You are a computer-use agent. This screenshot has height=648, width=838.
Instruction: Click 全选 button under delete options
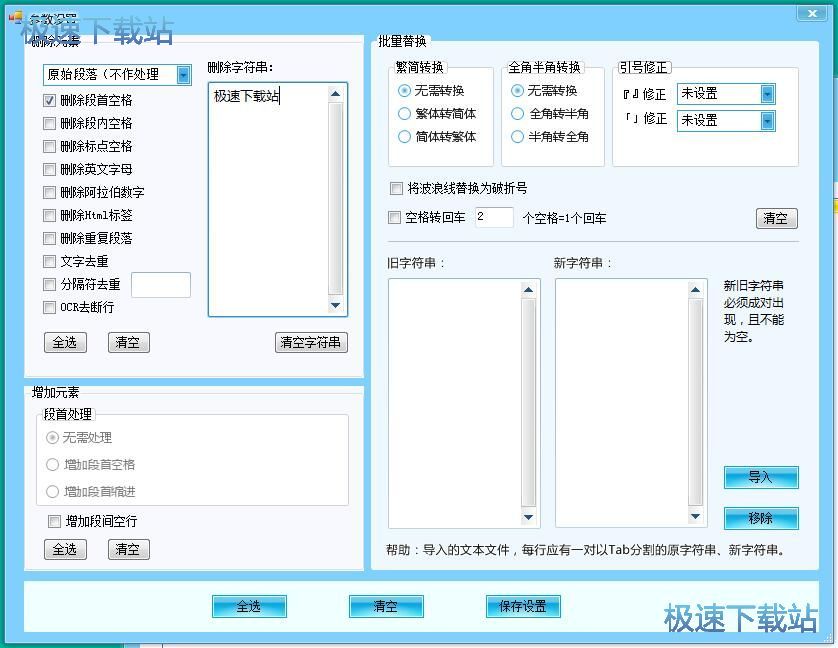coord(65,342)
